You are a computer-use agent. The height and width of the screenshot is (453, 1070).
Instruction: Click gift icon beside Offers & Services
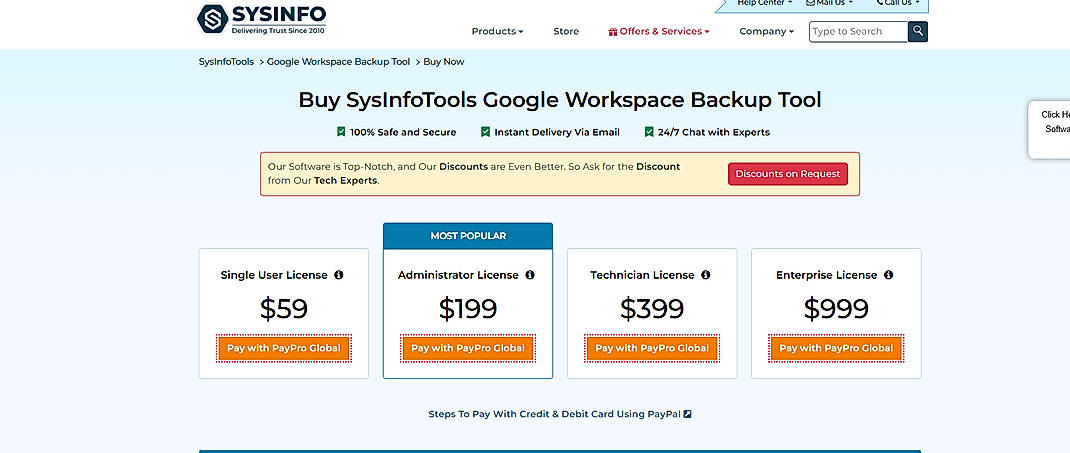coord(613,31)
